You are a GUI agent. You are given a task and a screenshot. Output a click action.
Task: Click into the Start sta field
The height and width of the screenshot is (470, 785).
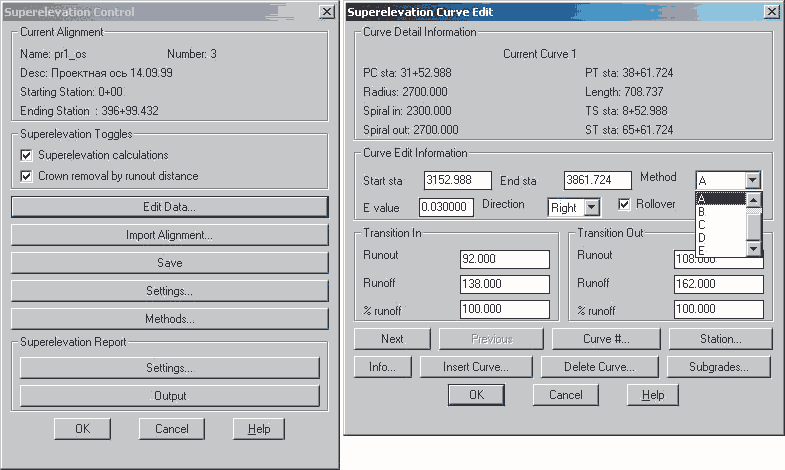(455, 180)
